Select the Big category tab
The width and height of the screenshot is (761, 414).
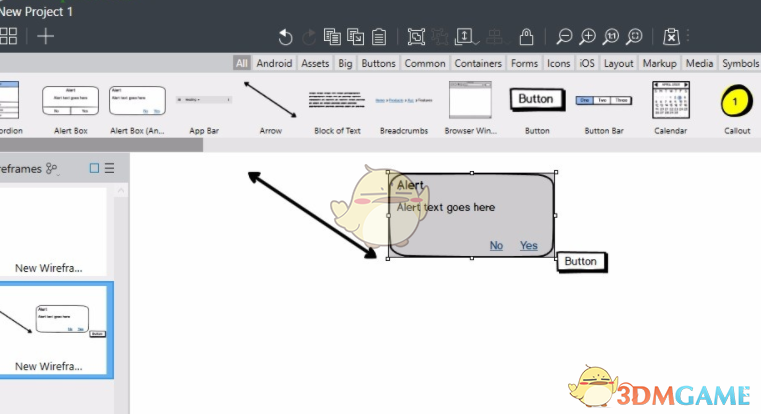click(x=345, y=63)
